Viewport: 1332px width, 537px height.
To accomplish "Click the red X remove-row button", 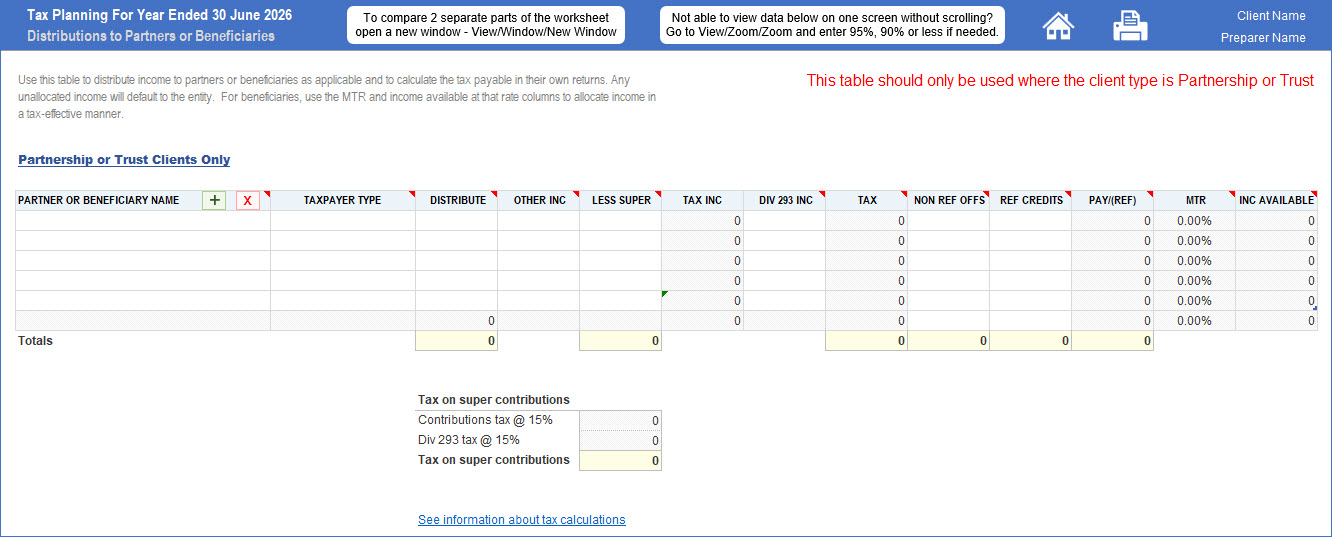I will (x=248, y=200).
